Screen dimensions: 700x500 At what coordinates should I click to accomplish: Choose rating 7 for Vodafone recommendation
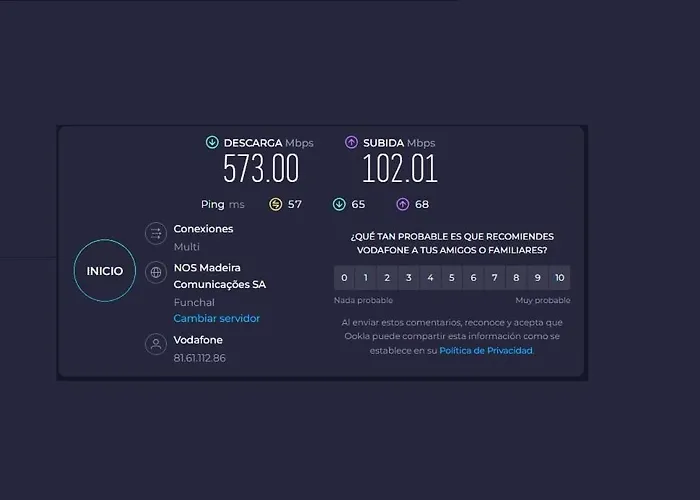point(495,278)
